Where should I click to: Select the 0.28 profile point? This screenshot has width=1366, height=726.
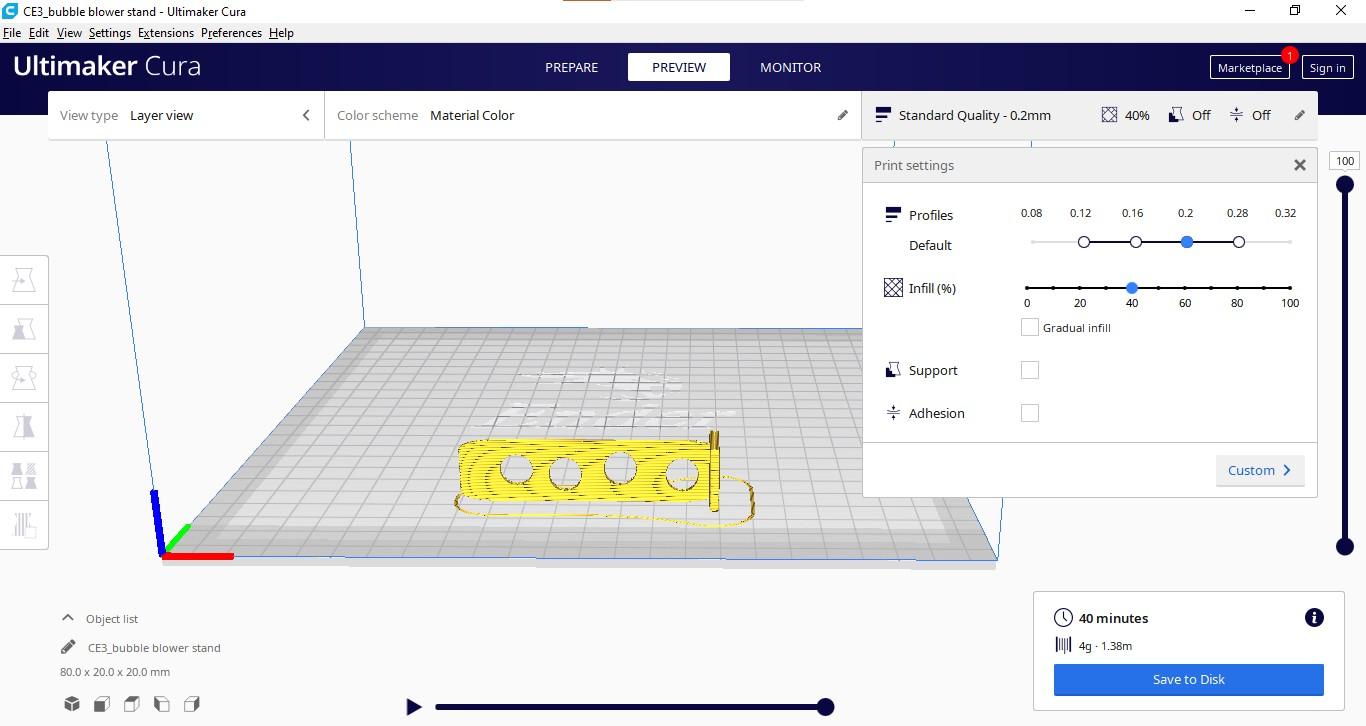[1239, 242]
